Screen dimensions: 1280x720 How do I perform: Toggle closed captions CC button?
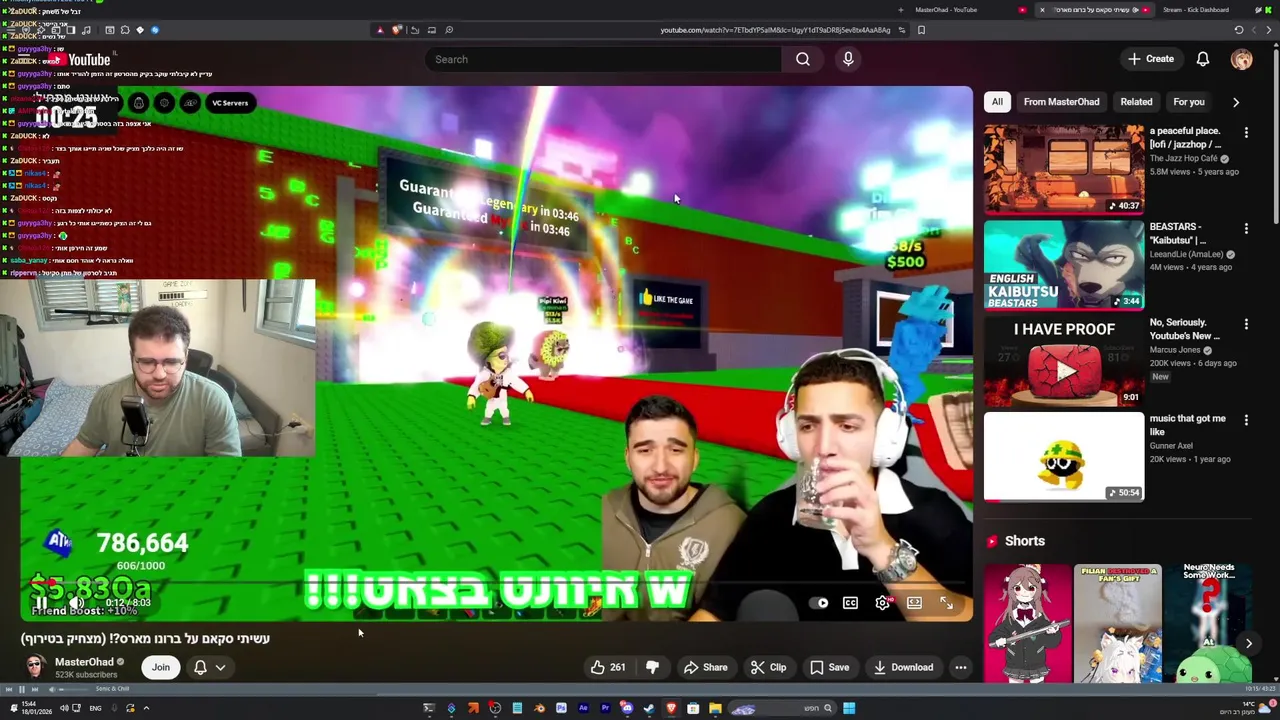tap(850, 603)
